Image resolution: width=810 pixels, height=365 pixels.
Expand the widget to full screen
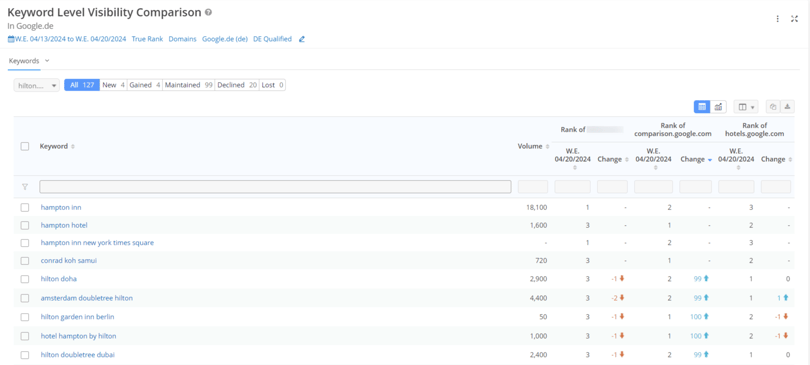795,19
